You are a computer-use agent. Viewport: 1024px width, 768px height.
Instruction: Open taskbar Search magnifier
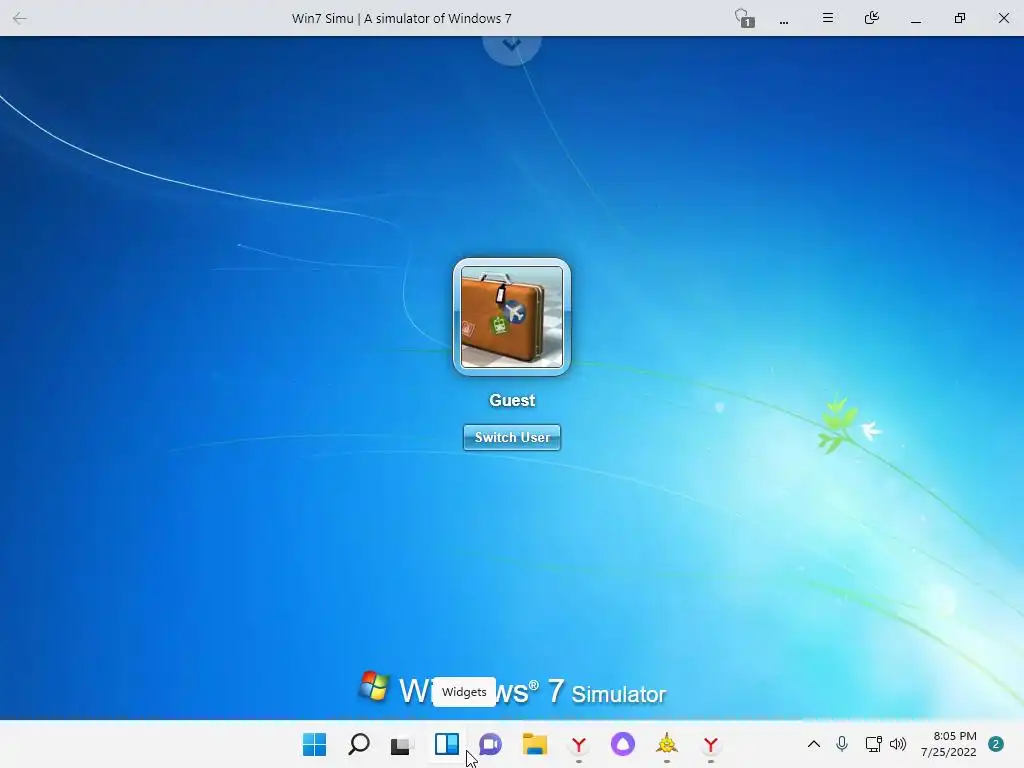[359, 744]
